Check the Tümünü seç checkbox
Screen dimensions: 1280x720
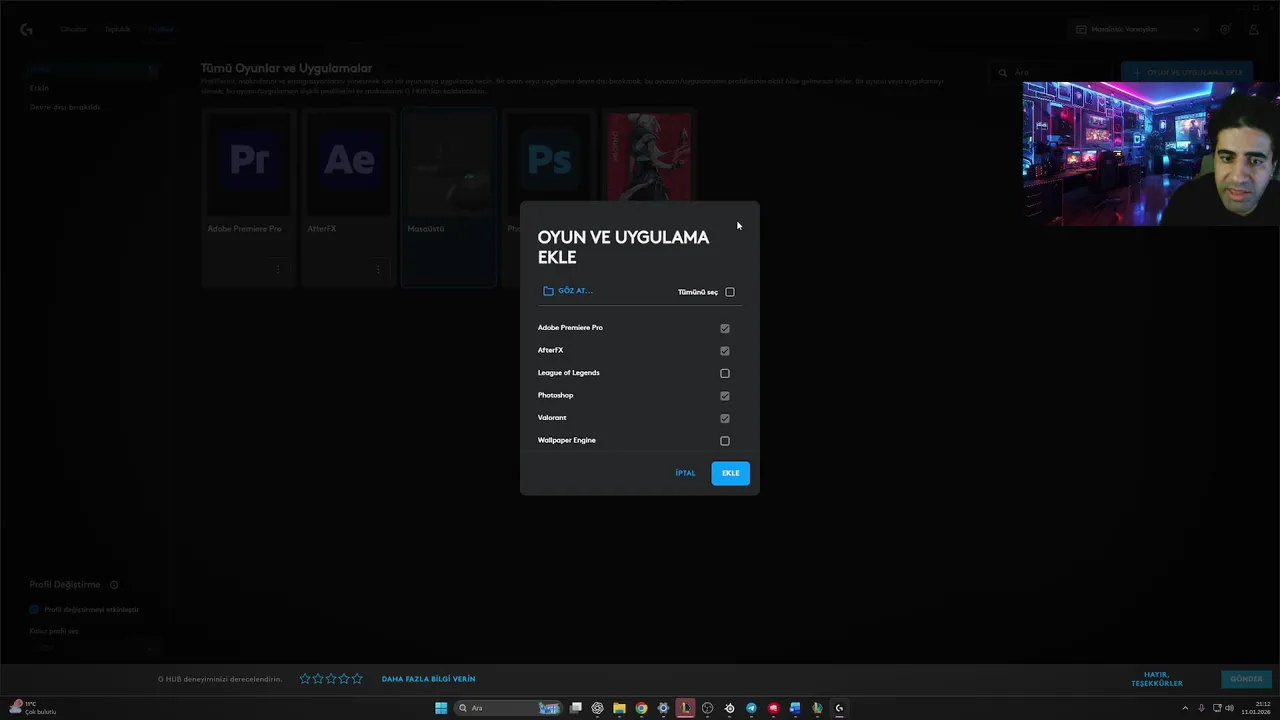pyautogui.click(x=730, y=292)
